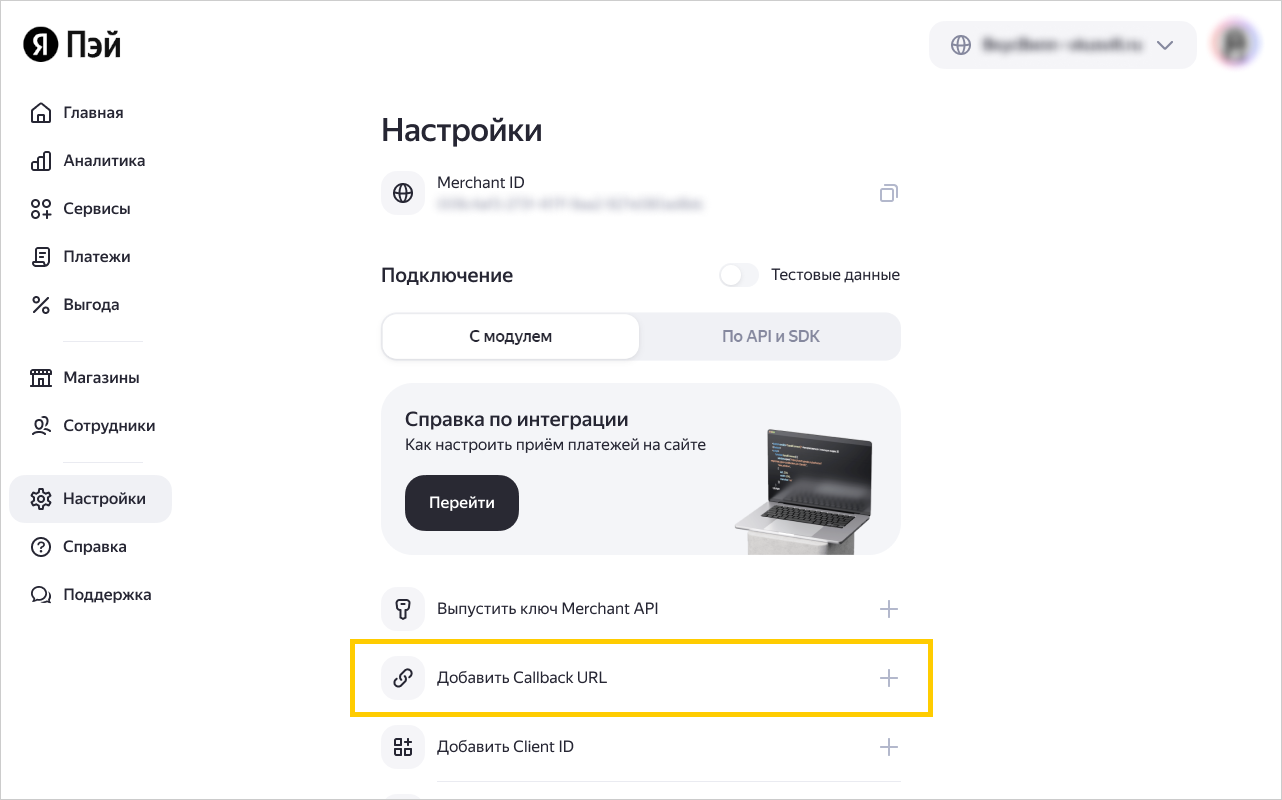Image resolution: width=1282 pixels, height=800 pixels.
Task: Copy the Merchant ID with the copy icon
Action: (x=888, y=193)
